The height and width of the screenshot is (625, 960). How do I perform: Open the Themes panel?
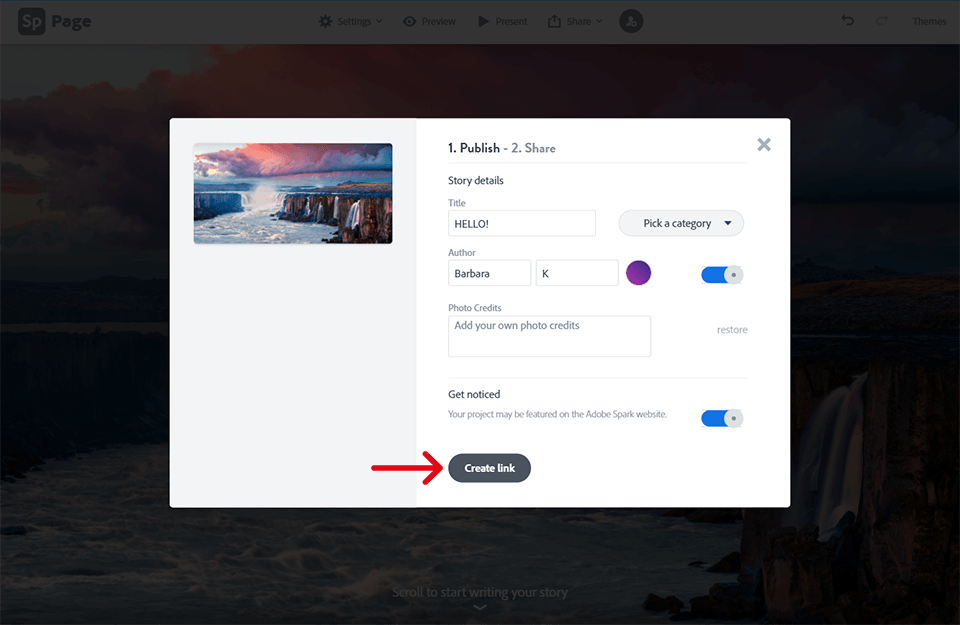click(929, 21)
